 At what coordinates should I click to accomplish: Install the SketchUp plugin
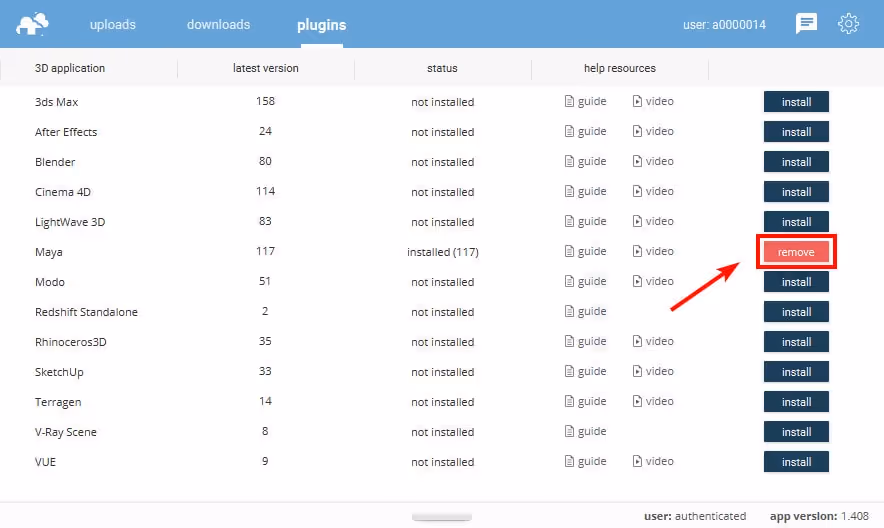[x=796, y=372]
